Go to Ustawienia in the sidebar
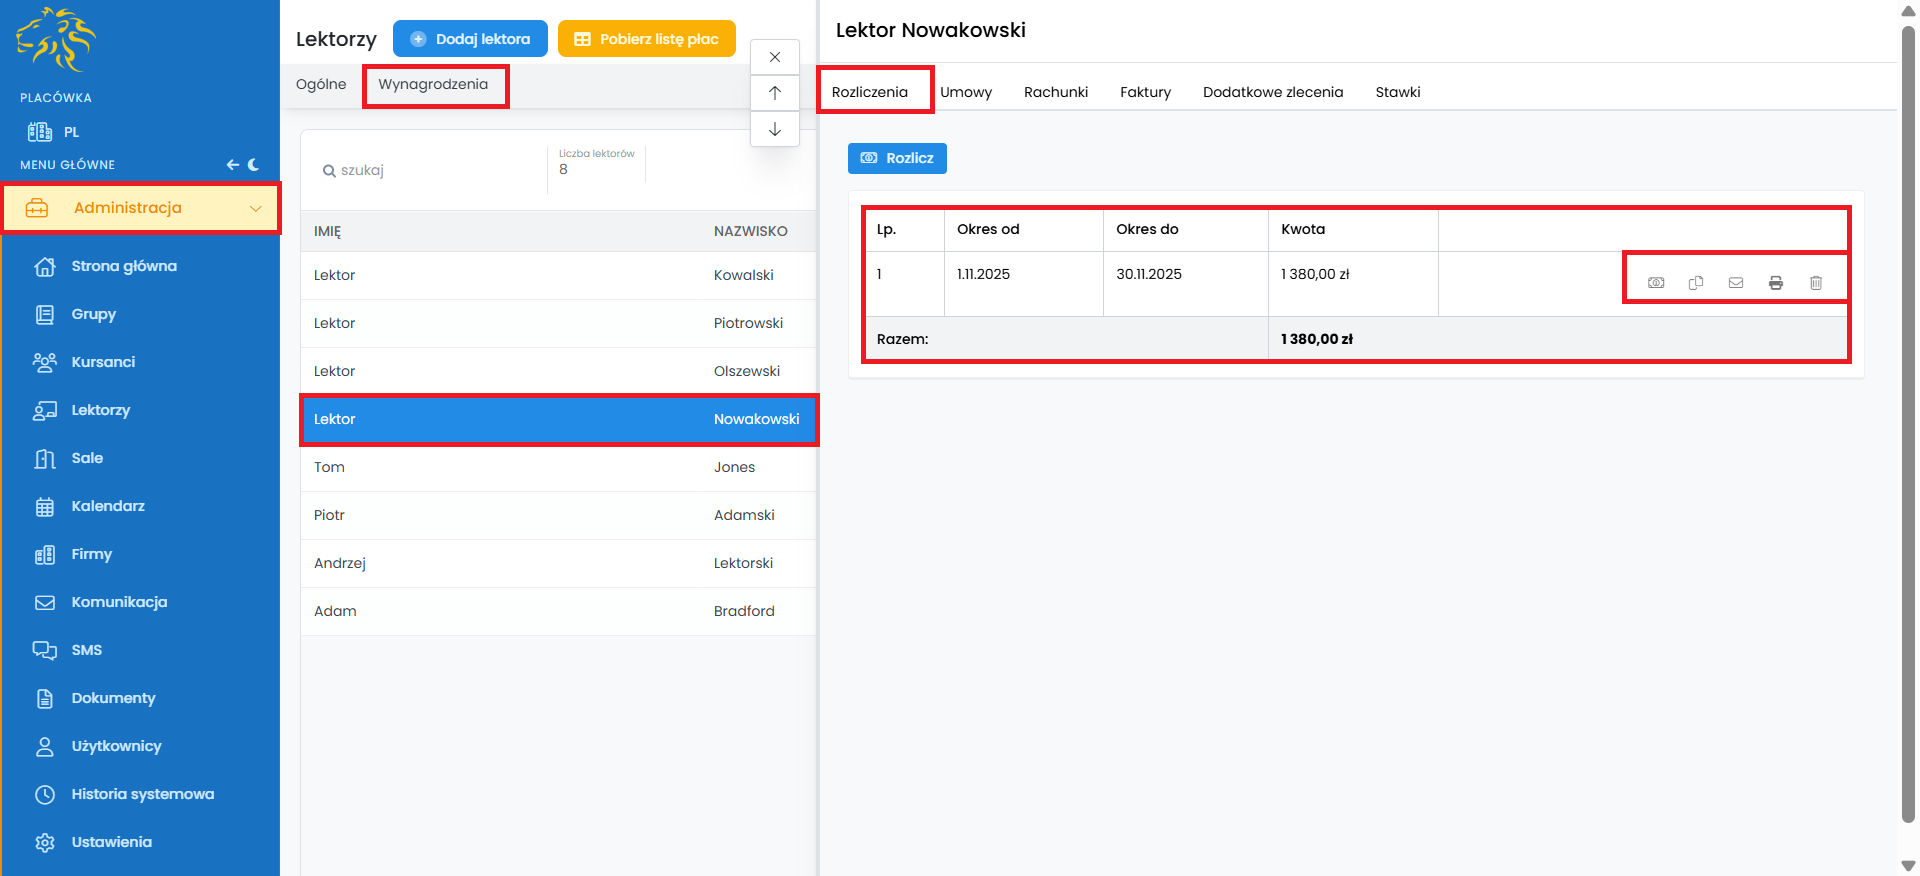1920x876 pixels. pos(111,842)
